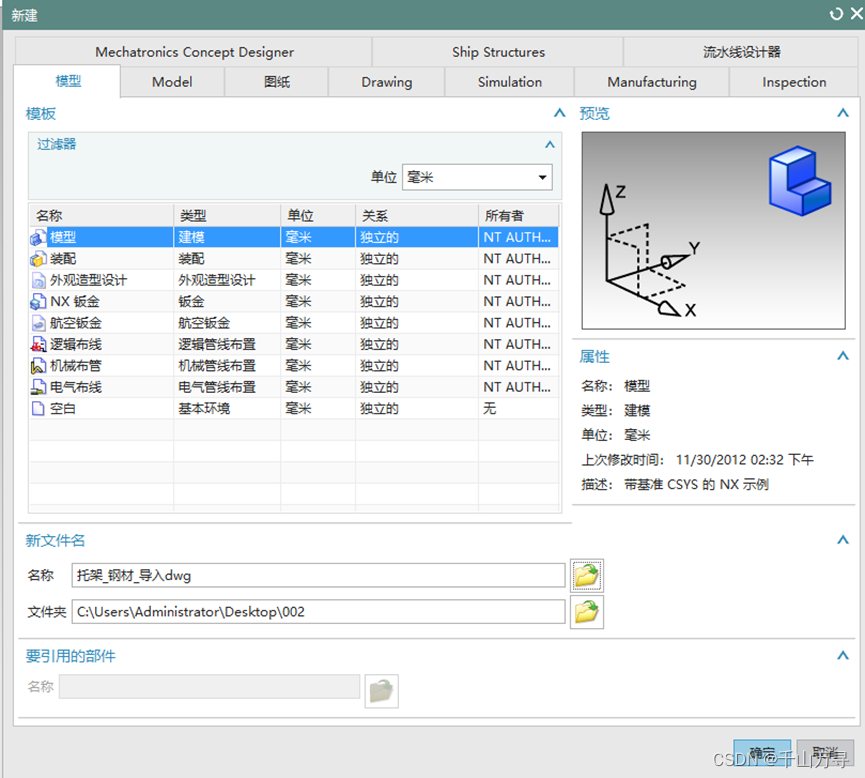This screenshot has width=865, height=778.
Task: Collapse the 过滤器 filter section
Action: coord(549,144)
